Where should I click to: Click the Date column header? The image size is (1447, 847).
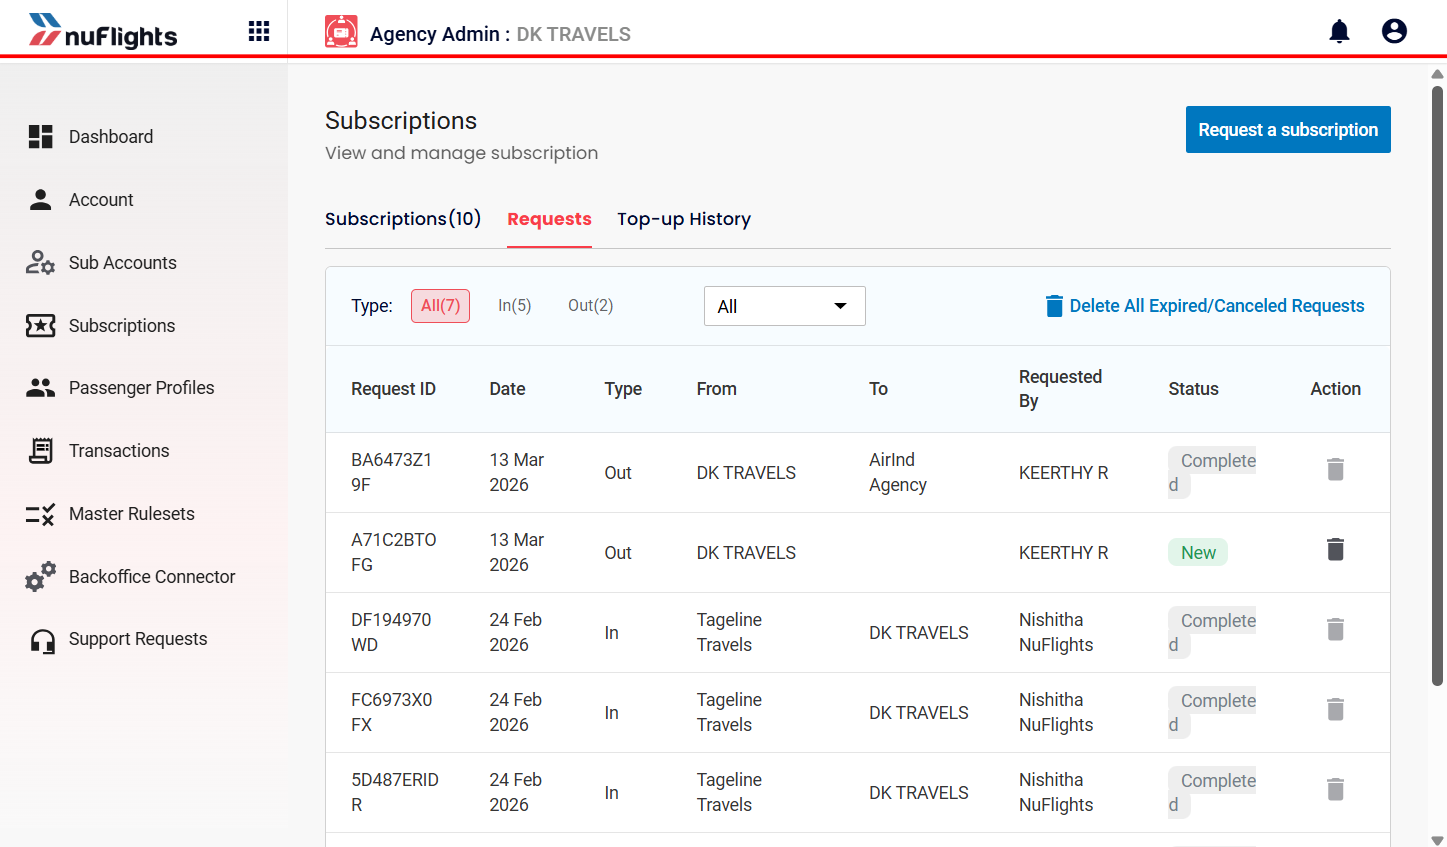tap(507, 389)
